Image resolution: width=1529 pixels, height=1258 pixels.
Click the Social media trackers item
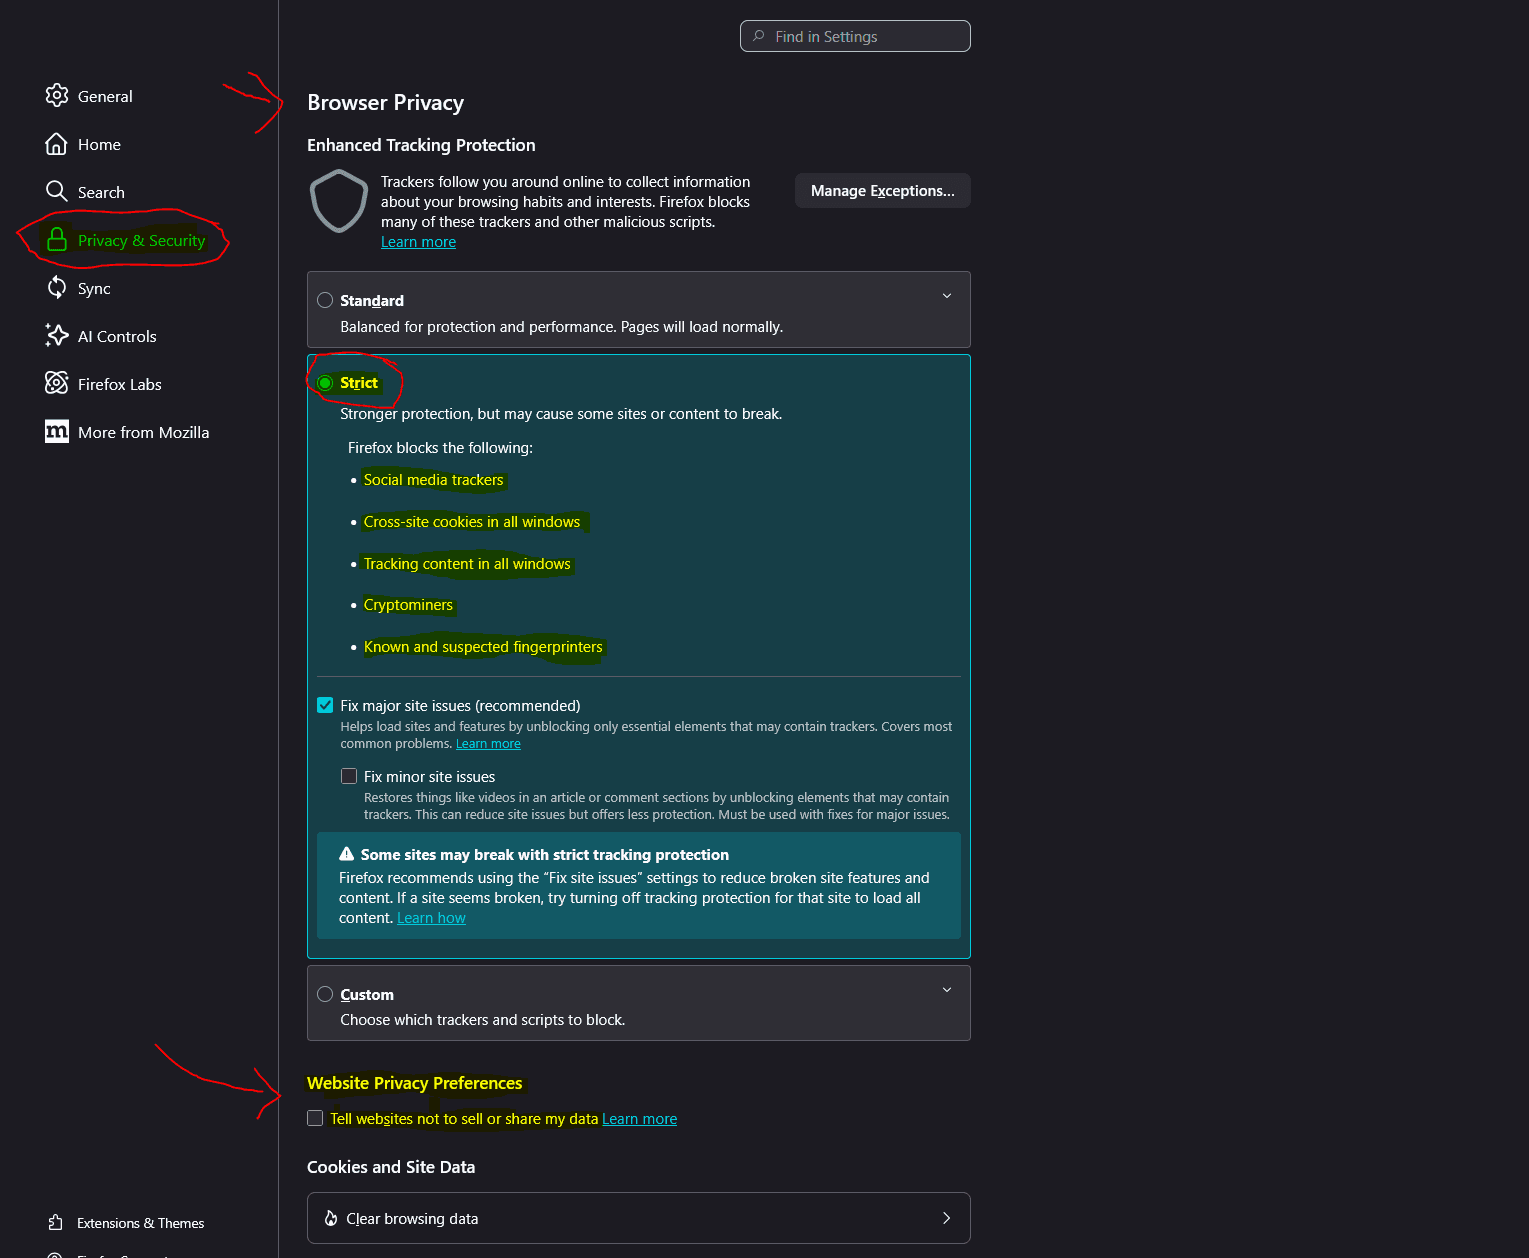(433, 480)
